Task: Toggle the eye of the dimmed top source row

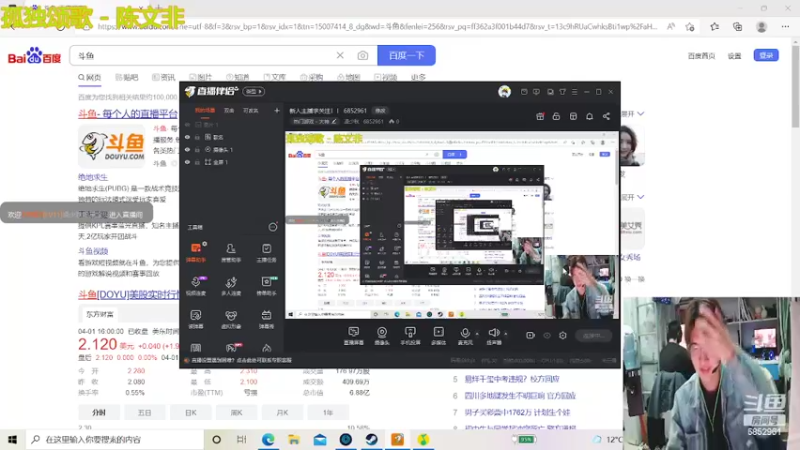Action: [187, 124]
